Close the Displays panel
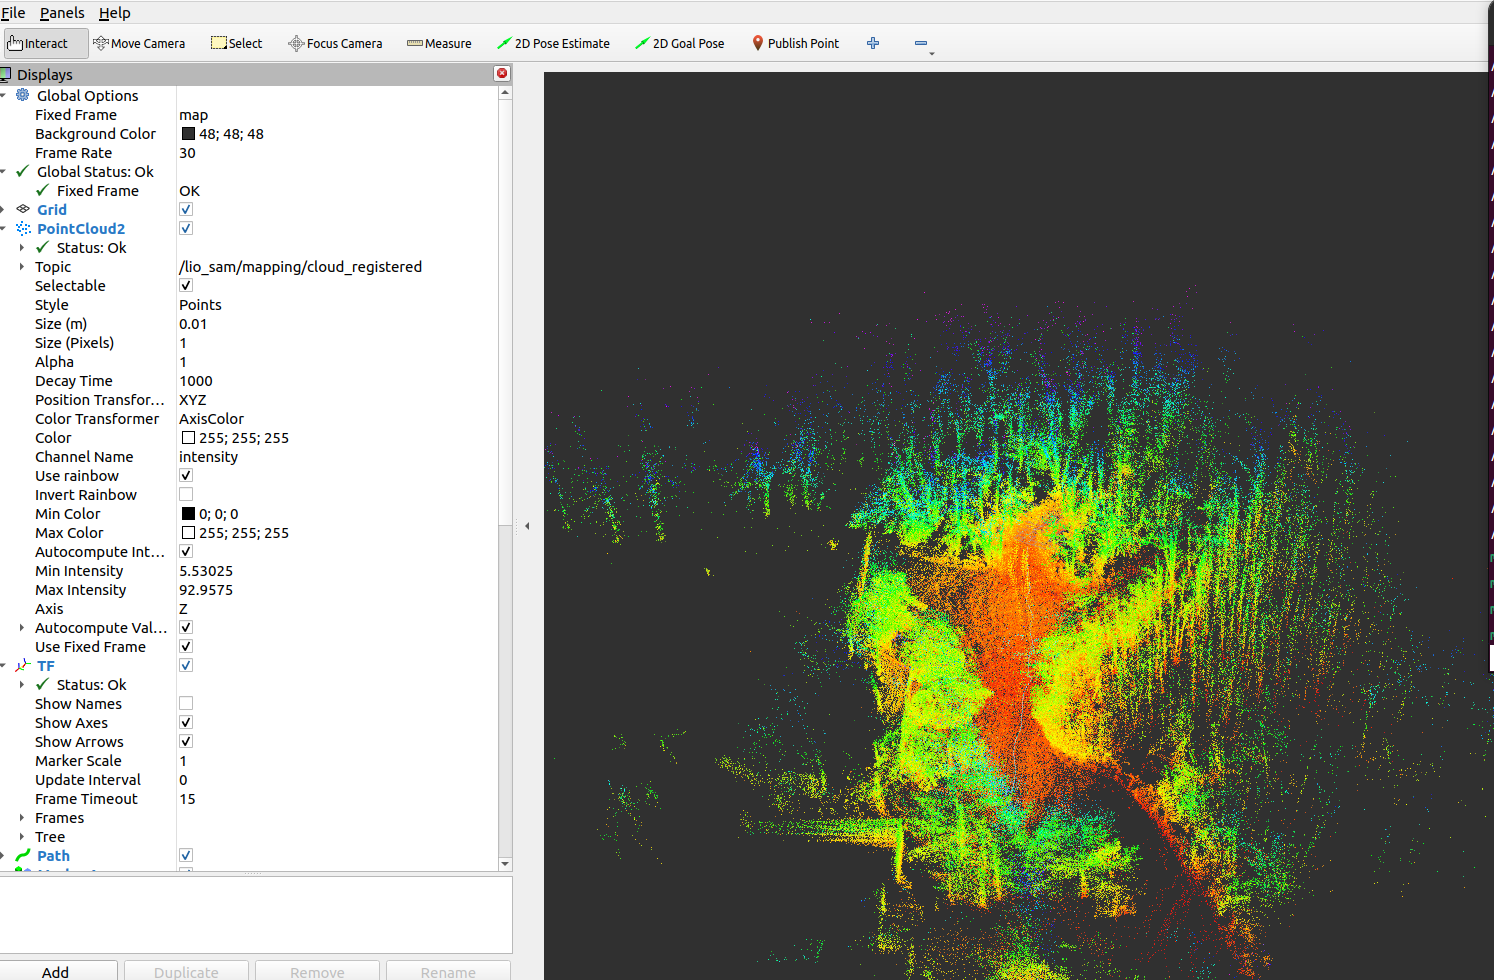Viewport: 1494px width, 980px height. click(502, 73)
